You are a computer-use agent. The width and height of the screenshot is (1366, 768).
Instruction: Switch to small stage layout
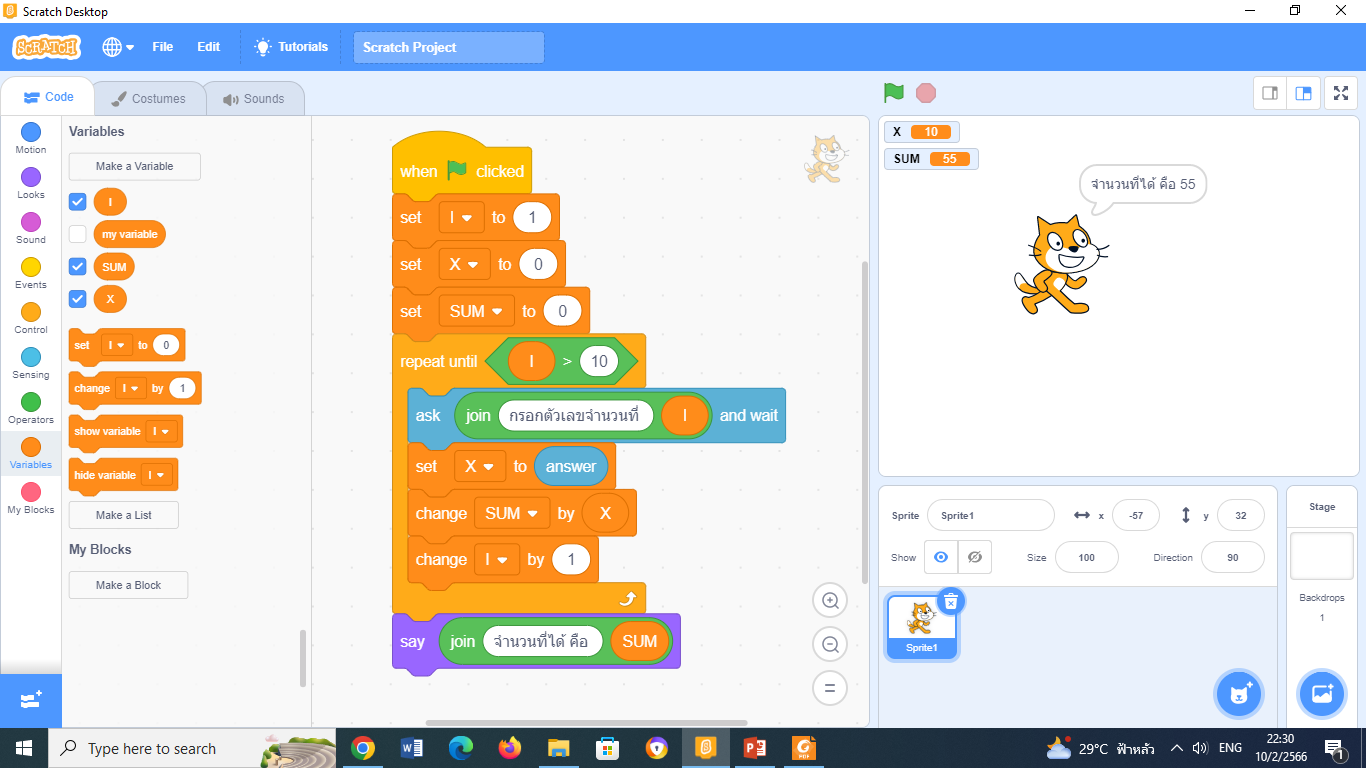coord(1270,93)
